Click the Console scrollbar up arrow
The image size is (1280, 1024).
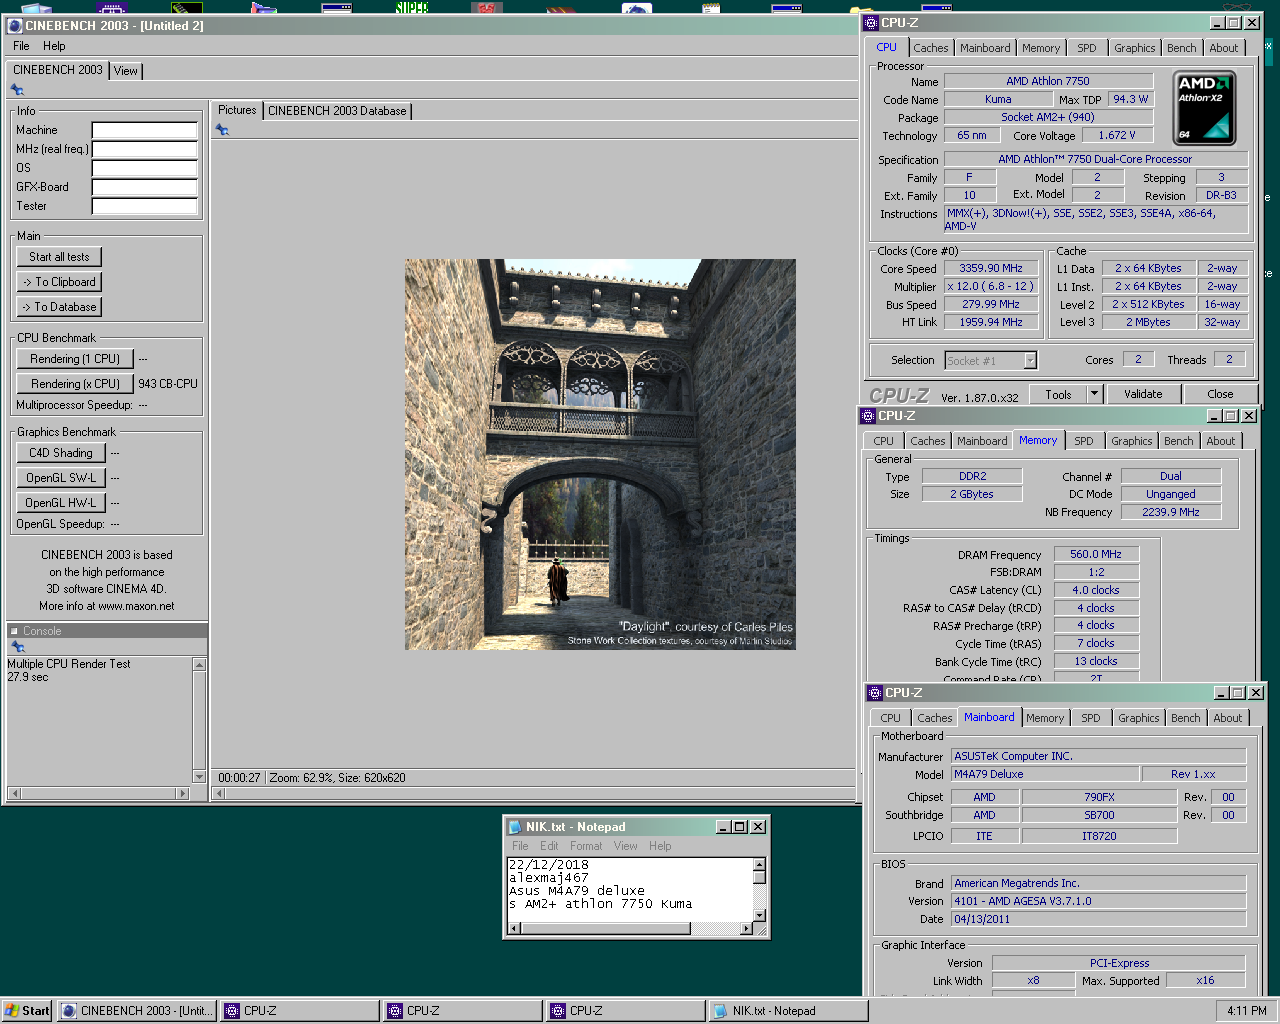[x=199, y=665]
